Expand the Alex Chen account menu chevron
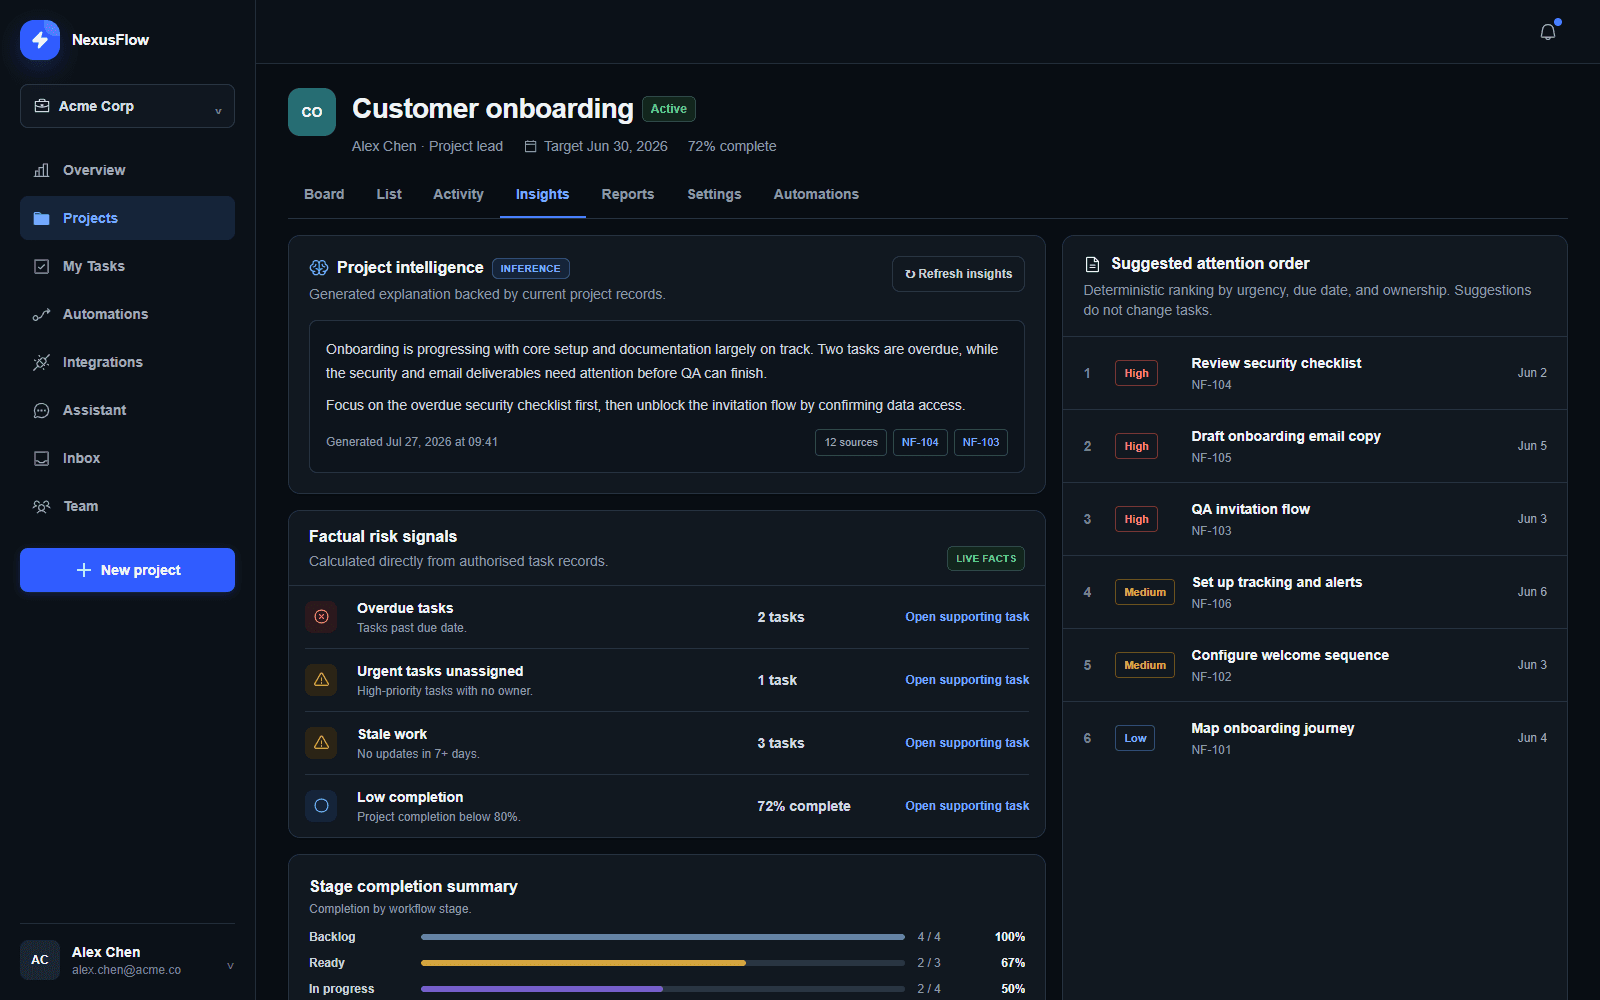Image resolution: width=1600 pixels, height=1000 pixels. pos(230,965)
